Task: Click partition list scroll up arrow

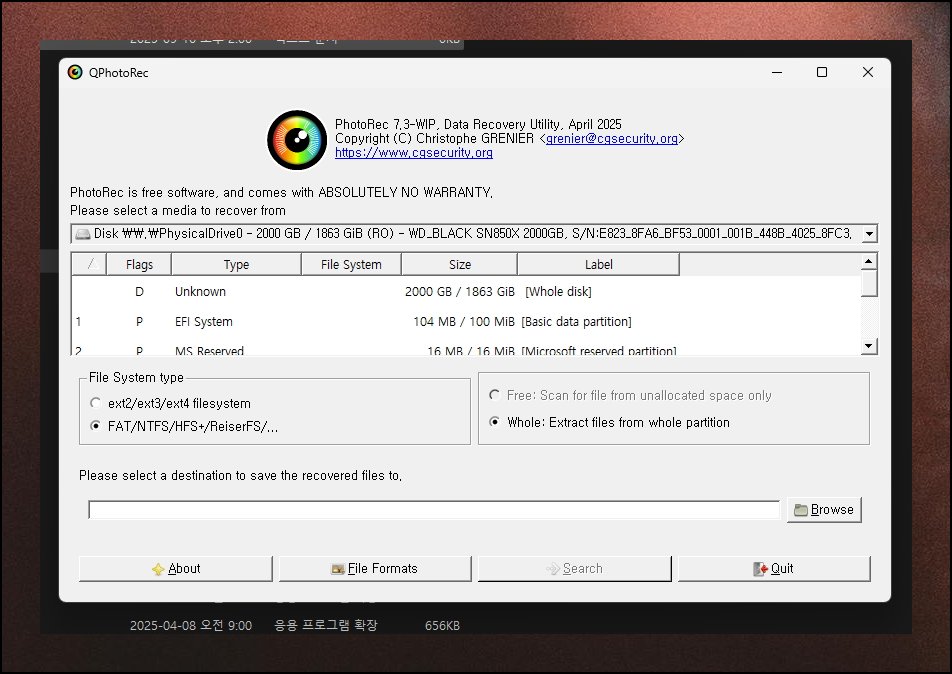Action: [x=869, y=261]
